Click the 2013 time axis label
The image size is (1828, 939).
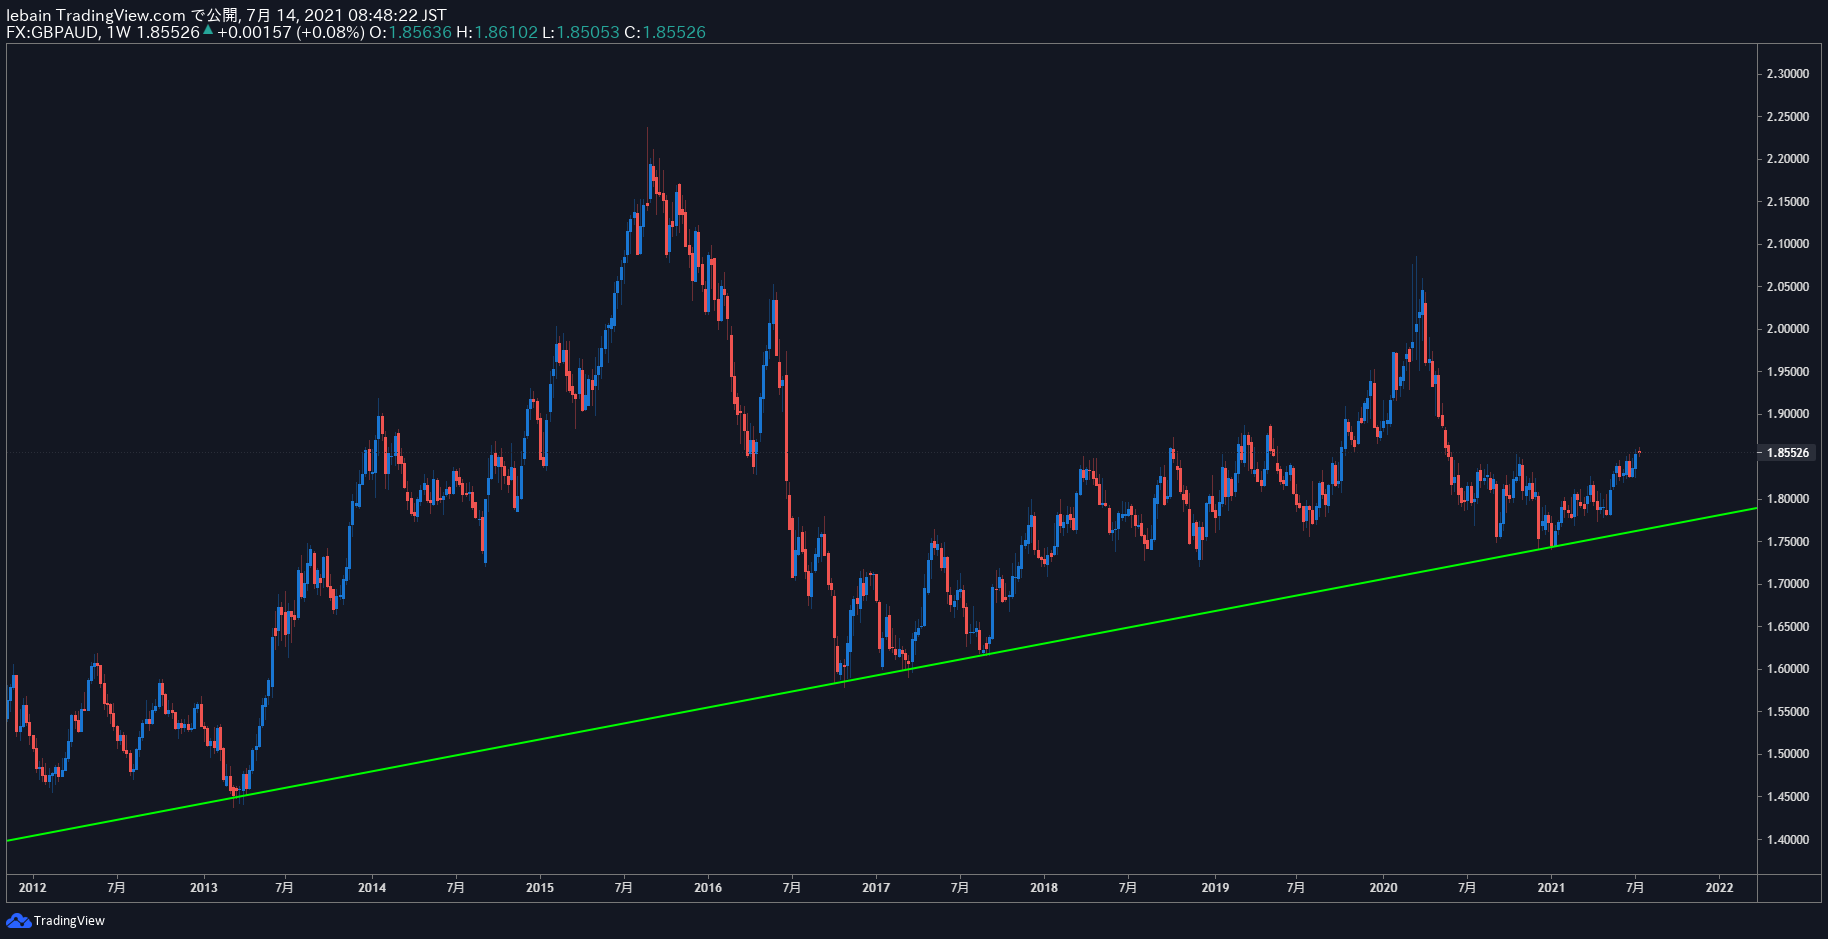204,888
